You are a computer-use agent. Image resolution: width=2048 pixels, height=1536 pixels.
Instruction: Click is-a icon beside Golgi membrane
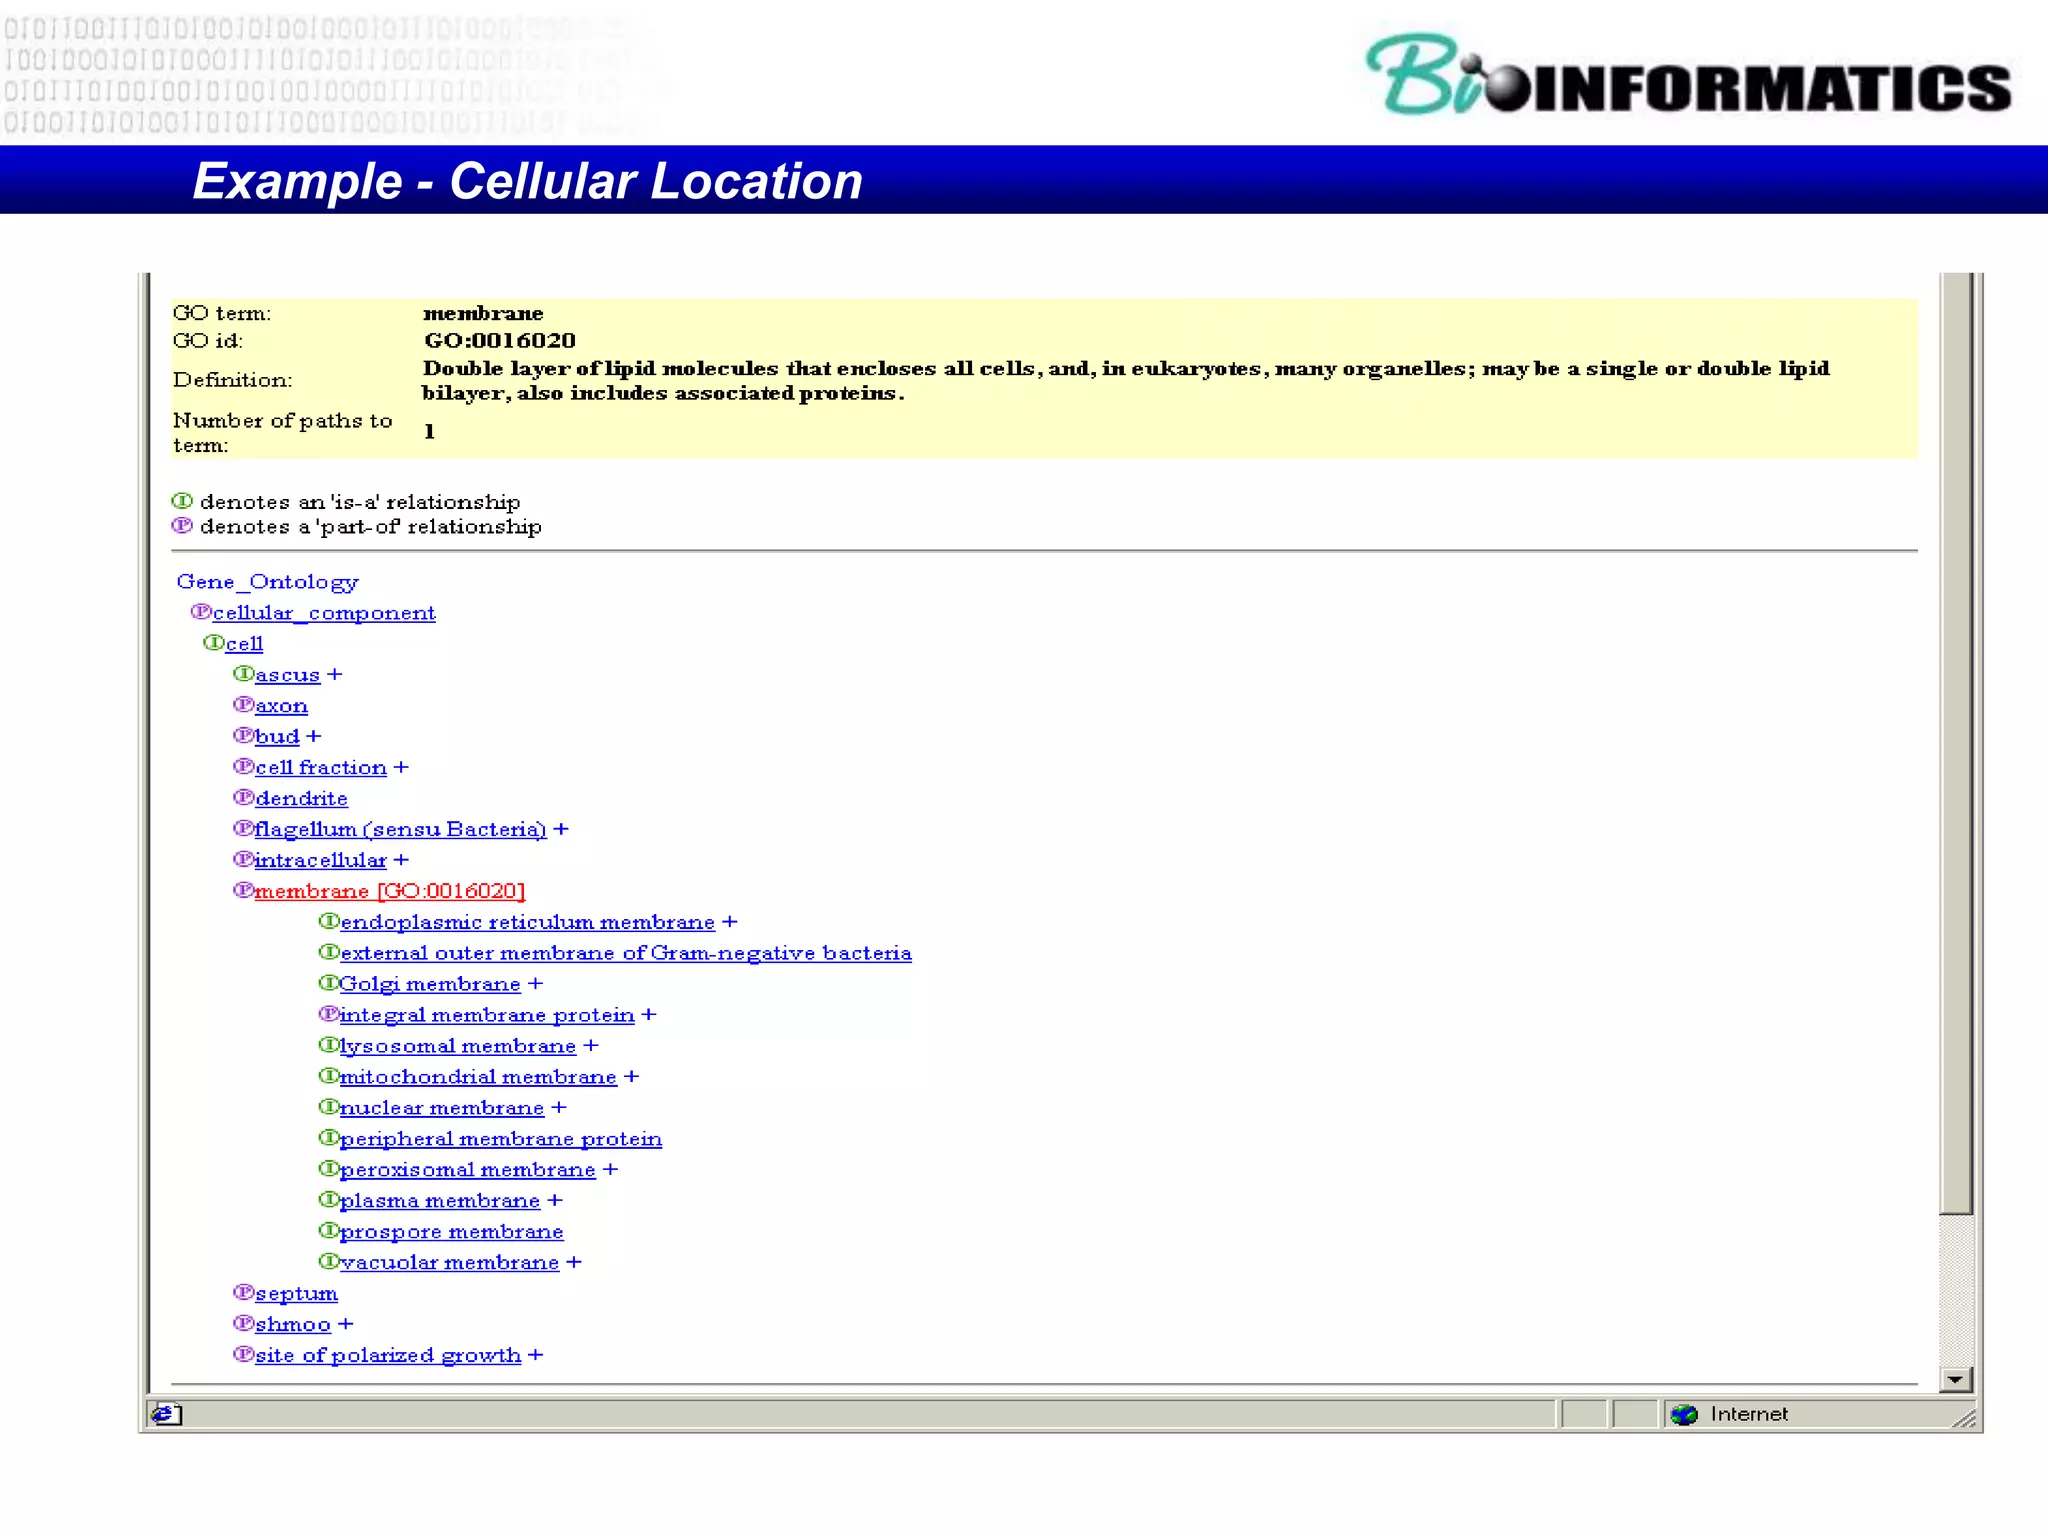(x=328, y=983)
